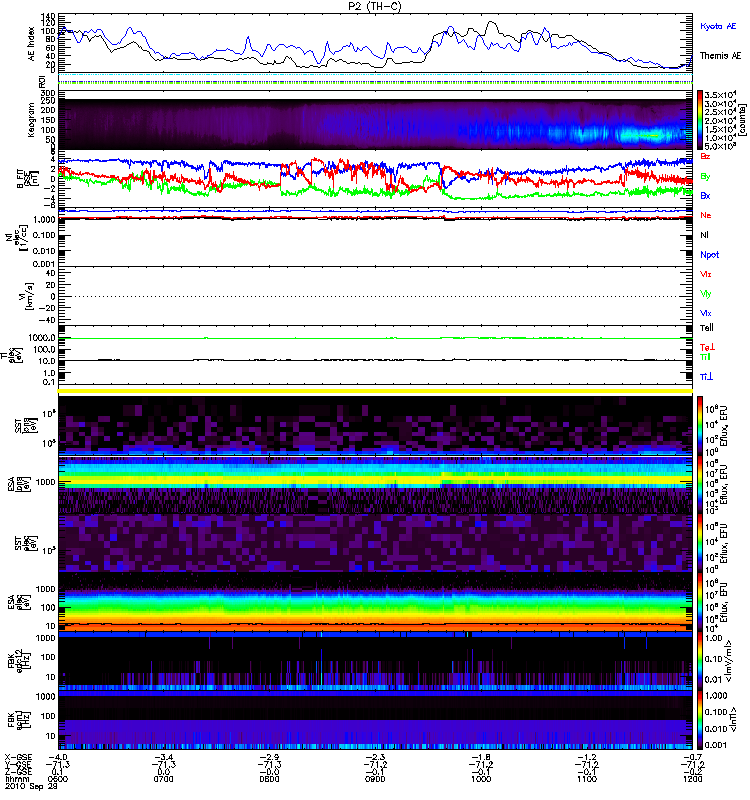Viewport: 750px width, 800px height.
Task: Click the [counts] colorbar unit label
Action: click(744, 120)
